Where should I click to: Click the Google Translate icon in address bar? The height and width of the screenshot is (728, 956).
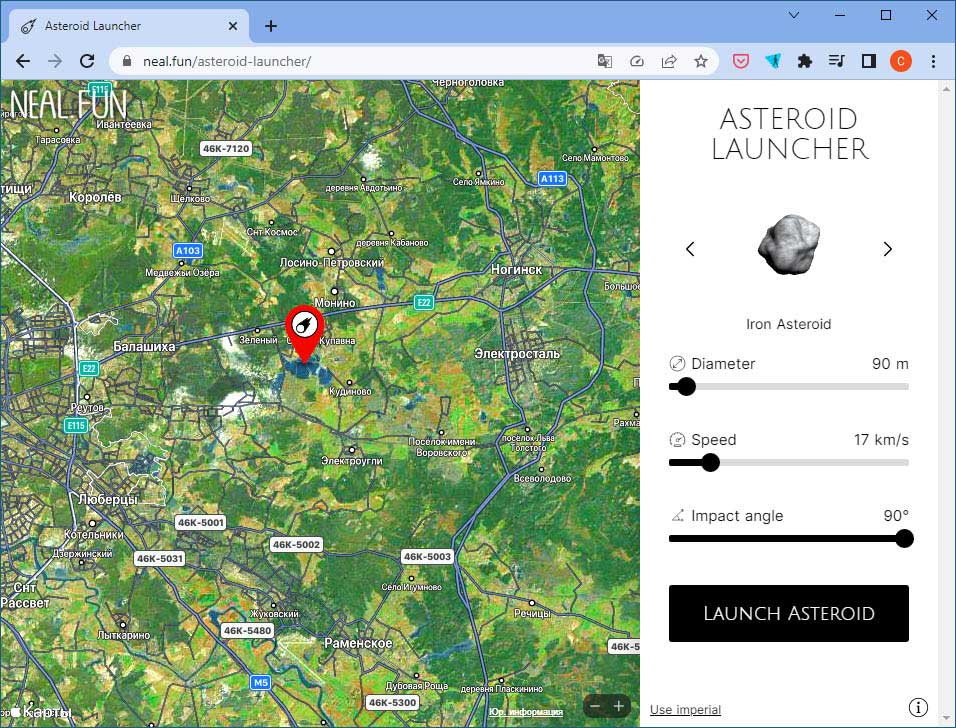coord(605,61)
